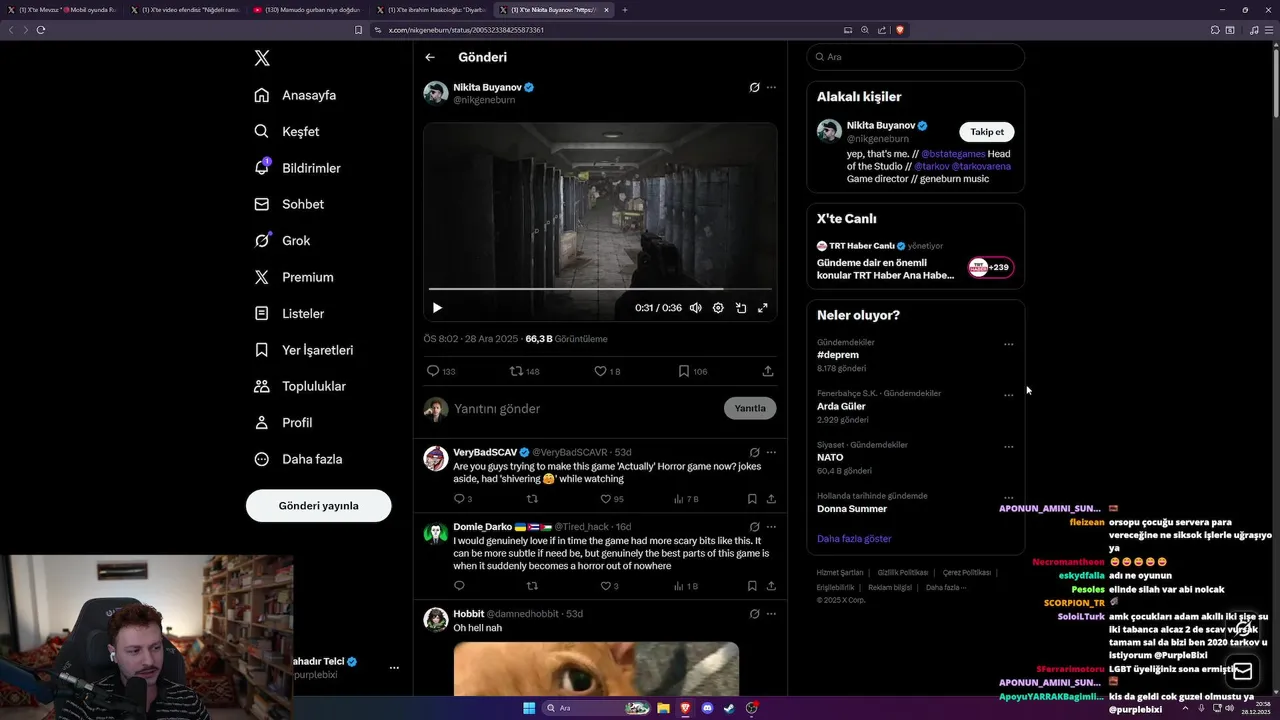Click the Brave shields icon in address bar
The width and height of the screenshot is (1280, 720).
point(900,30)
